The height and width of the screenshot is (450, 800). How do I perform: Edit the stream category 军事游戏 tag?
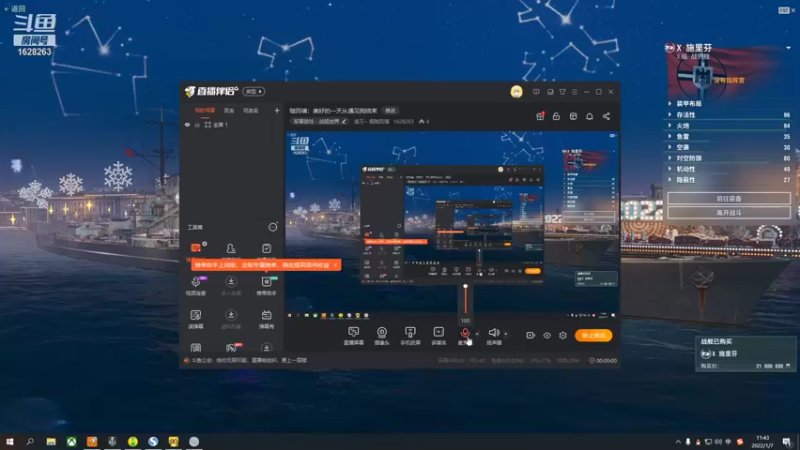coord(320,121)
